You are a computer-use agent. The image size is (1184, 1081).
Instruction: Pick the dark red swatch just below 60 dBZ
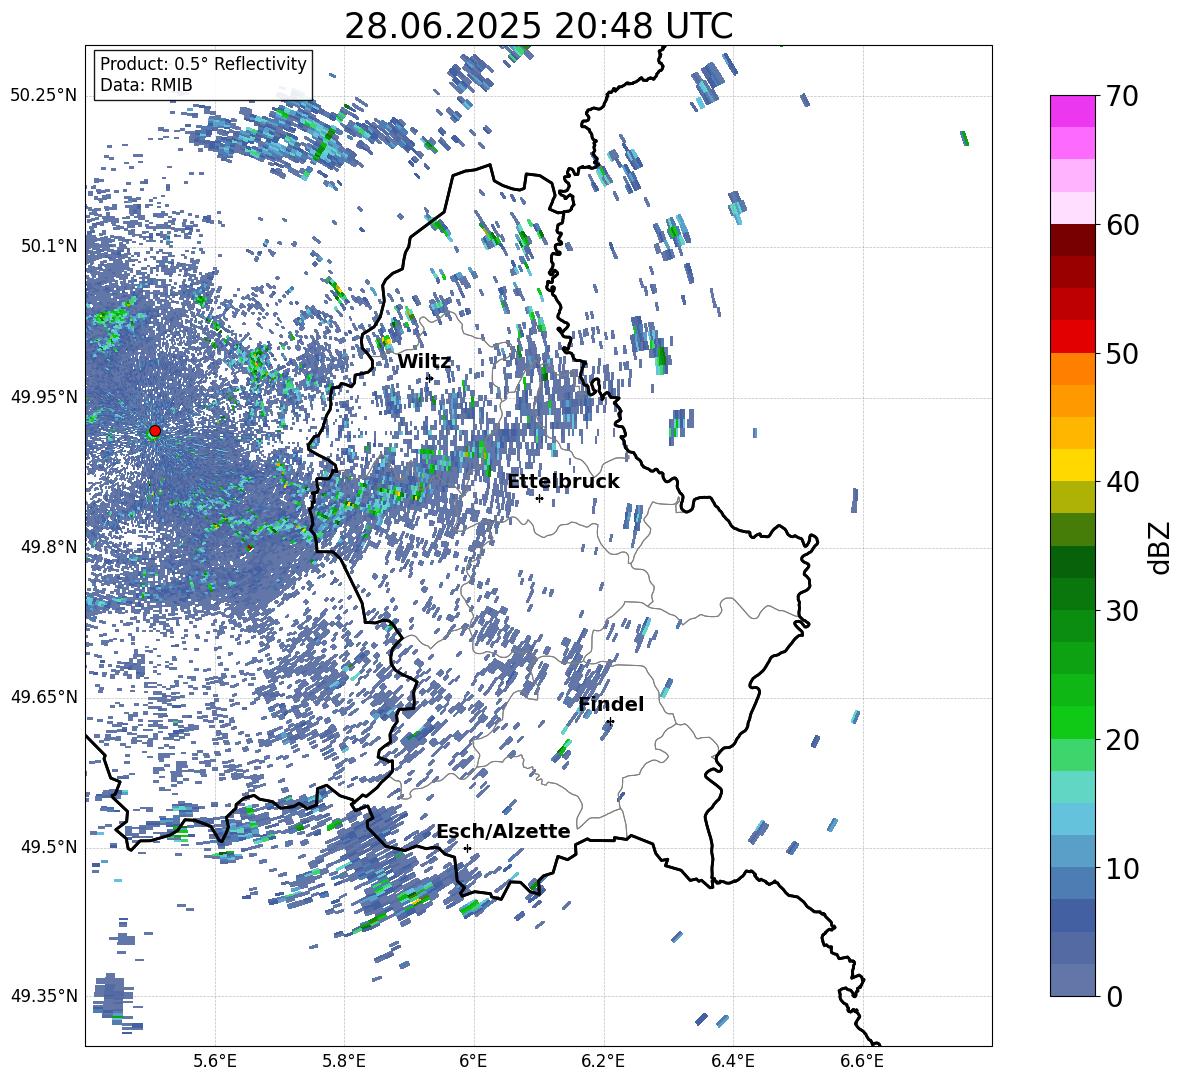coord(1072,240)
